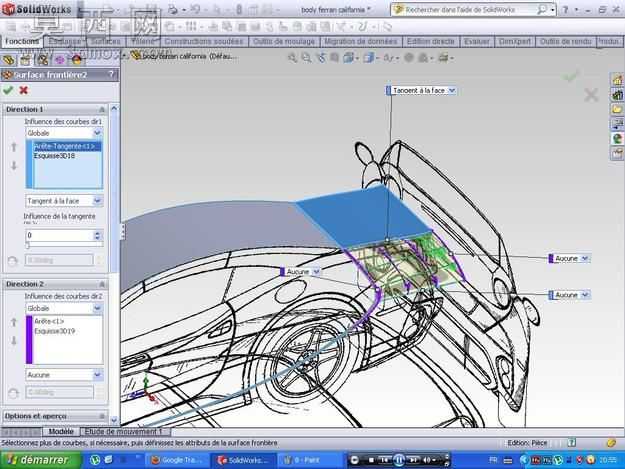Screen dimensions: 625x469
Task: Select Esquisse3D19 in Direction 2 list
Action: click(x=55, y=331)
